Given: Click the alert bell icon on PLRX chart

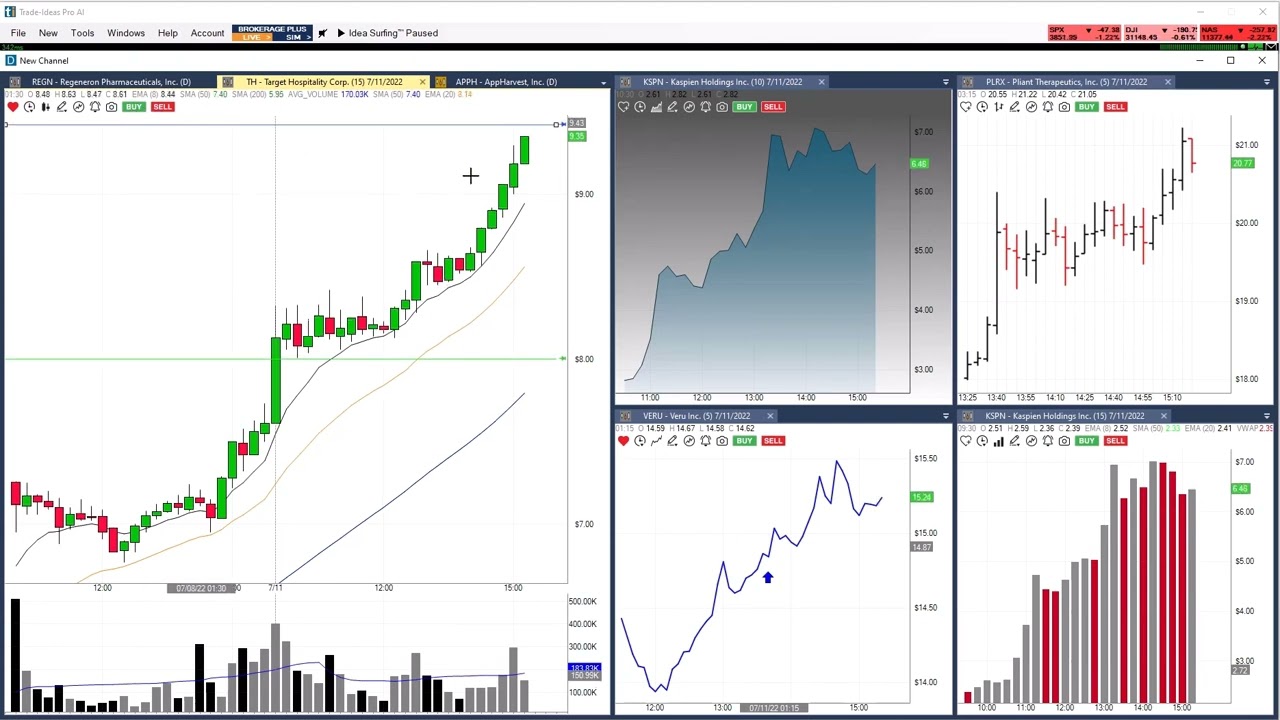Looking at the screenshot, I should tap(1047, 107).
